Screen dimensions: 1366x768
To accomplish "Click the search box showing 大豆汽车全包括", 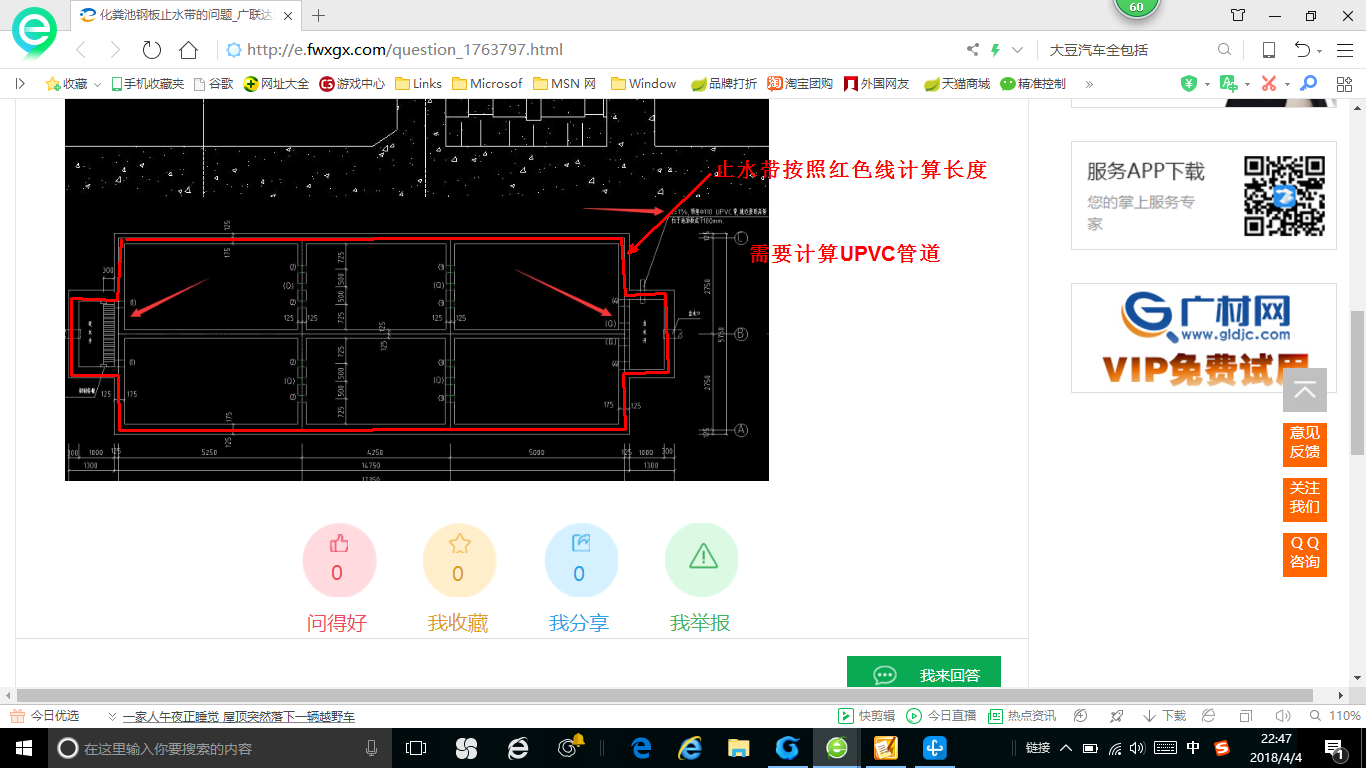I will click(x=1130, y=50).
